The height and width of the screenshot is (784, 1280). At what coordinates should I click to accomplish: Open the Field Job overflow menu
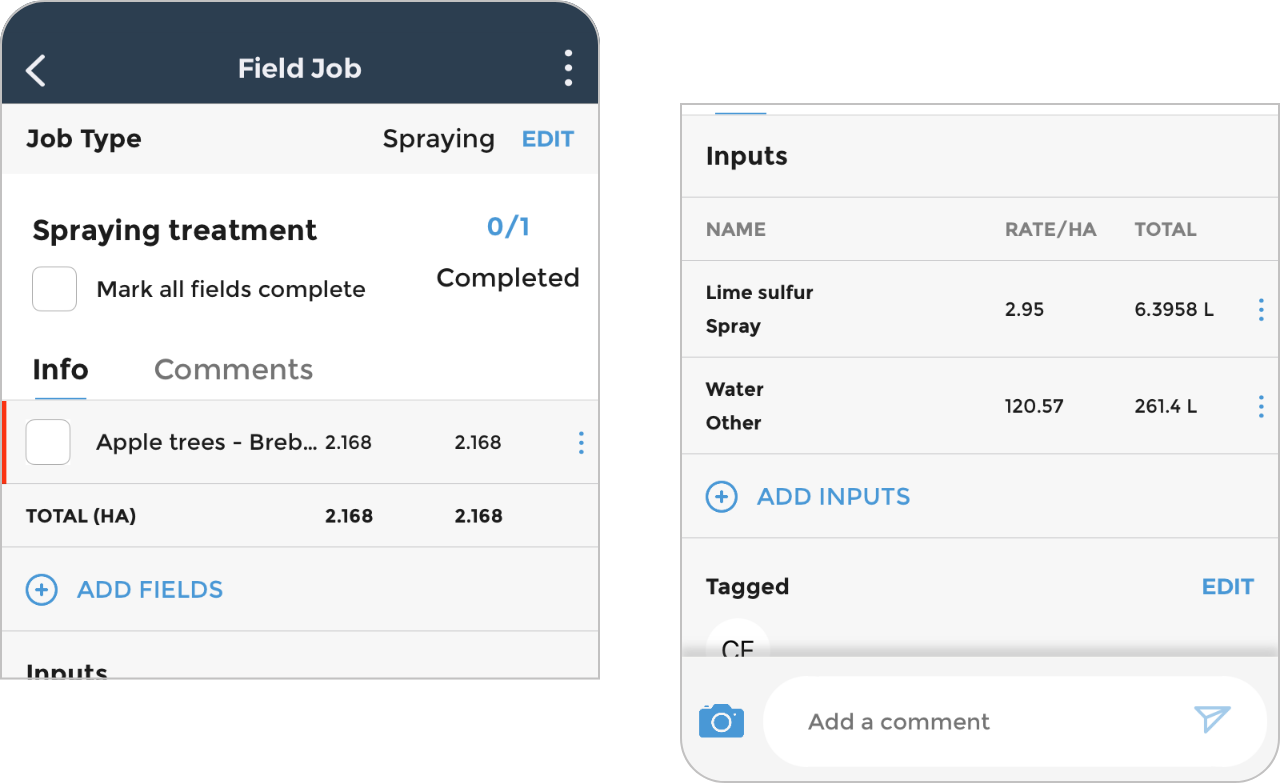tap(568, 69)
